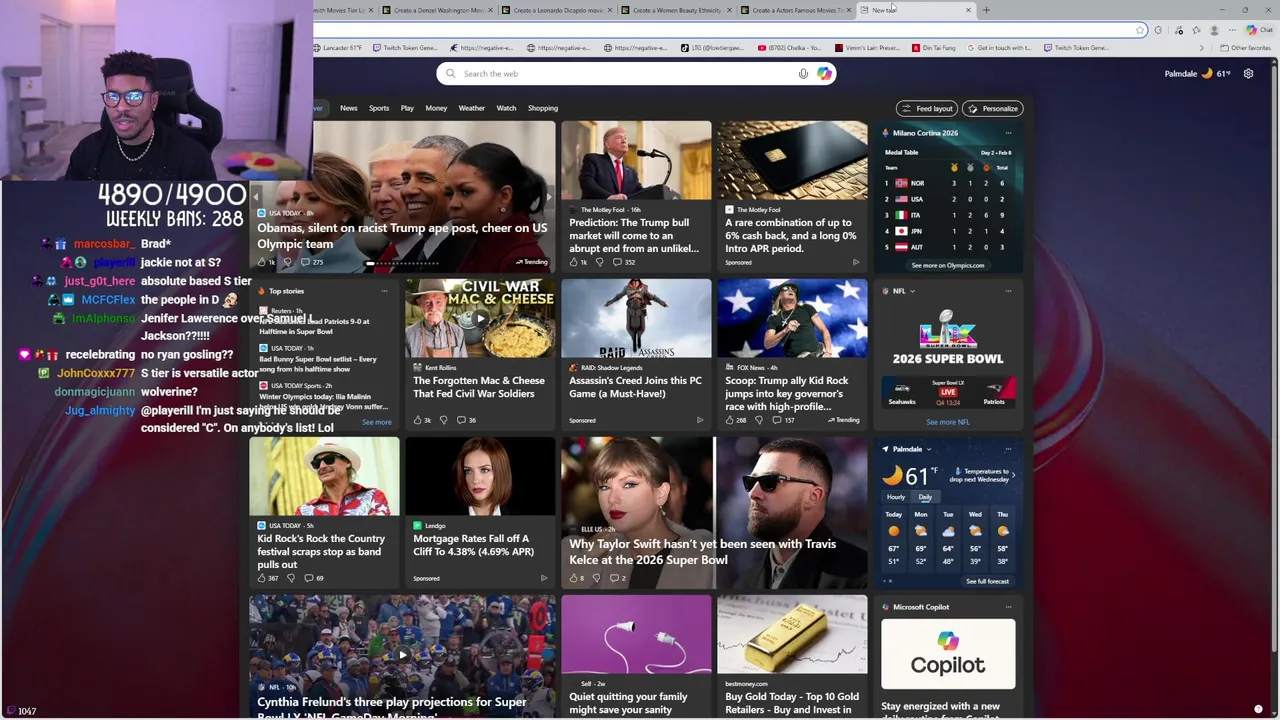Open the Money tab in the feed
This screenshot has width=1280, height=720.
436,108
